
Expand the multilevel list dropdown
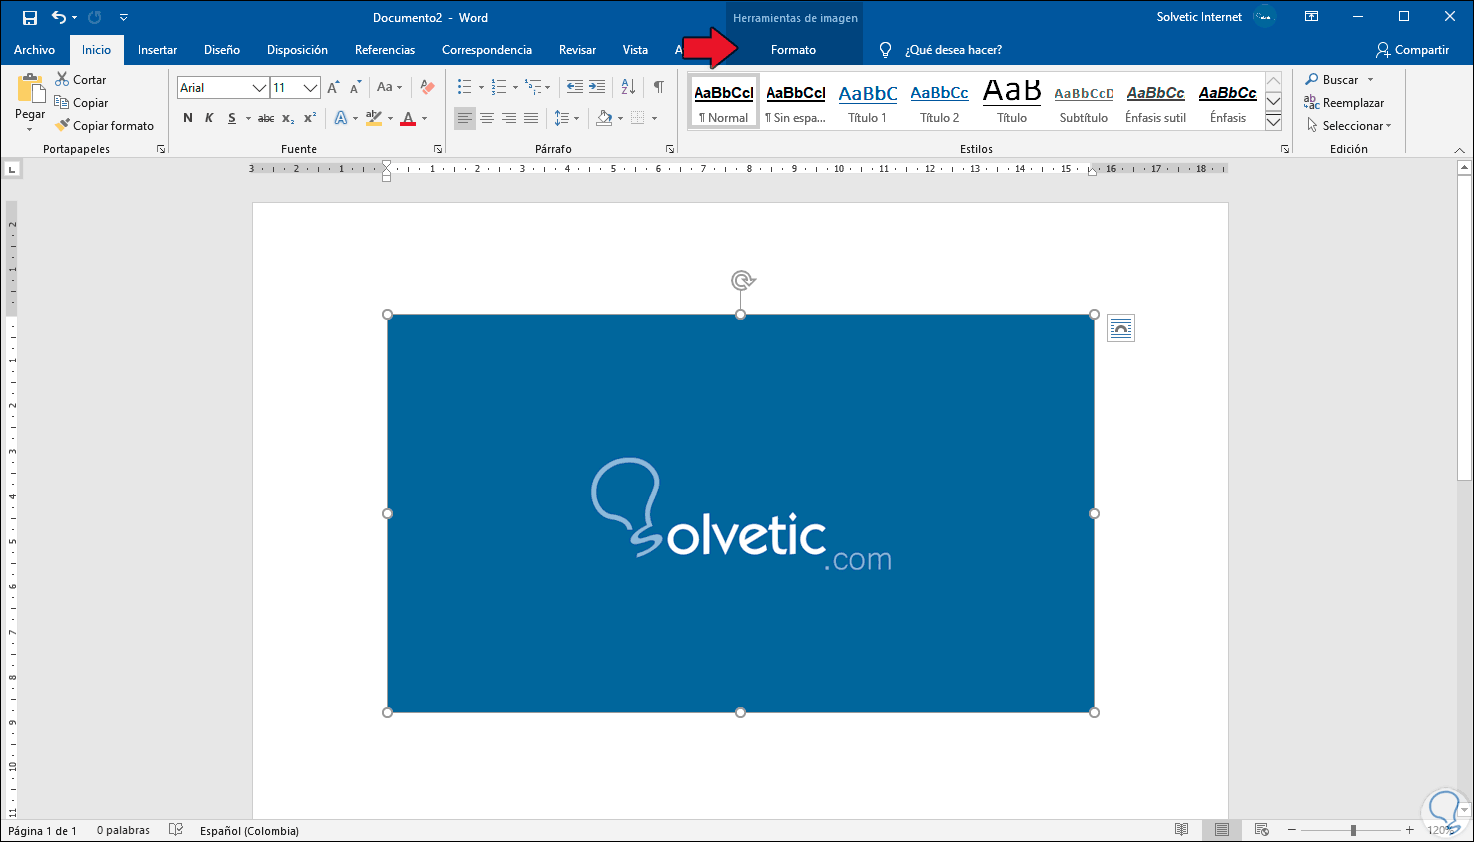pos(548,87)
